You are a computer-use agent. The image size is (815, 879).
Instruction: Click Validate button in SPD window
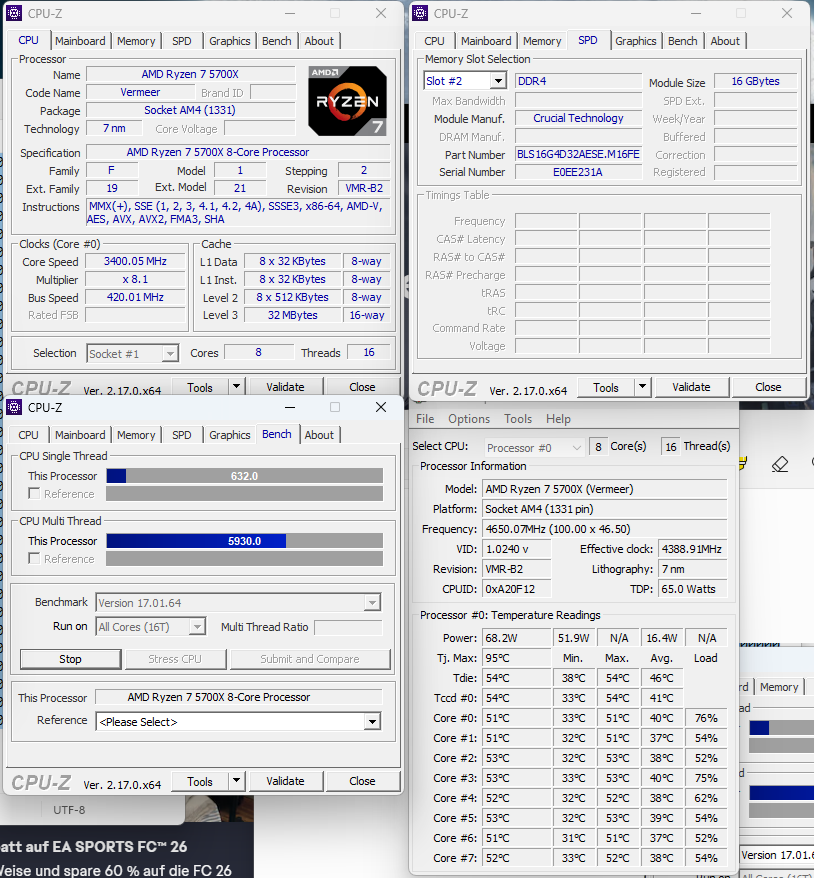[x=691, y=387]
